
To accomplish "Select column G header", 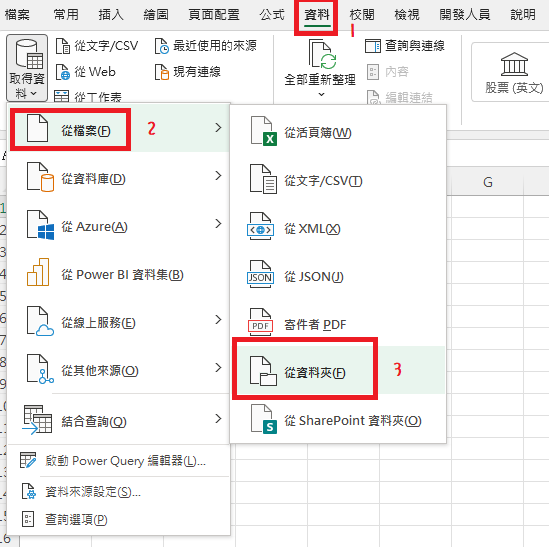I will point(488,182).
